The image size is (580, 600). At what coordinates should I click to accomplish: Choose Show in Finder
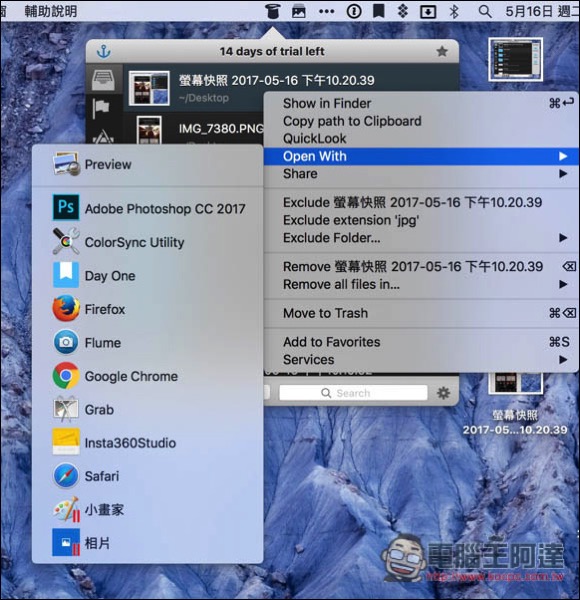tap(421, 103)
